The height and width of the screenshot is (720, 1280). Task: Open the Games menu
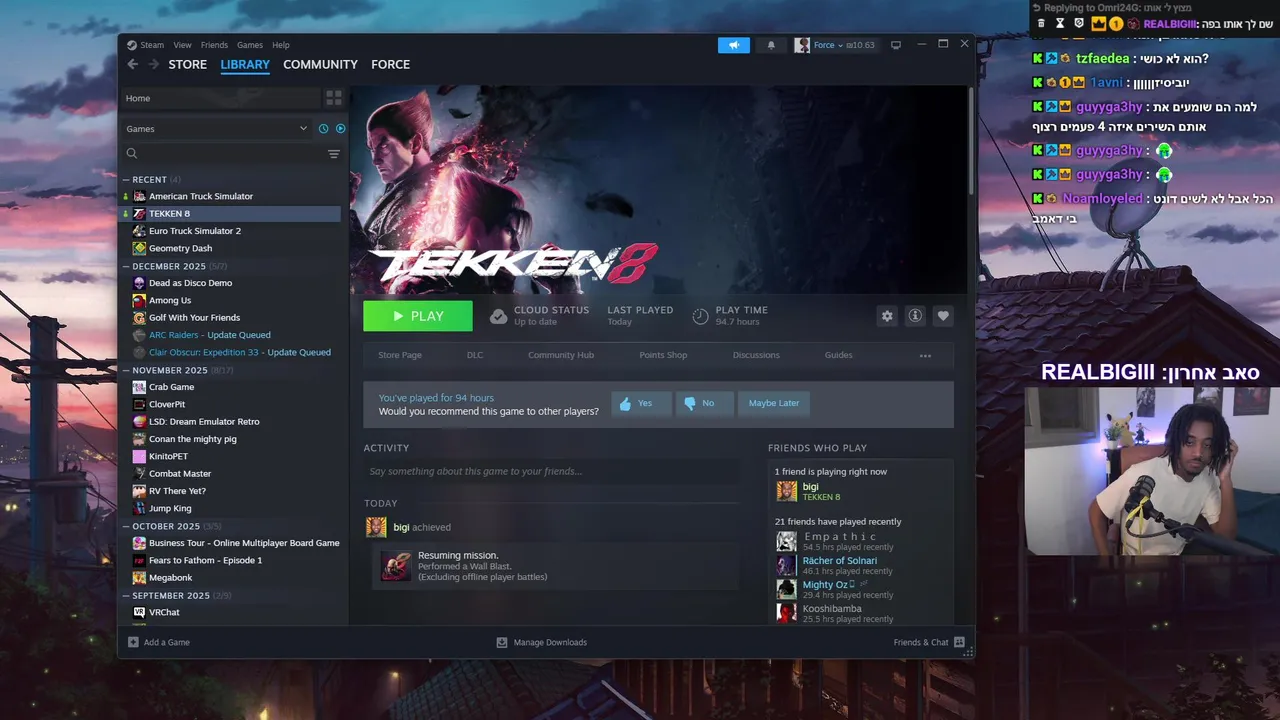250,45
